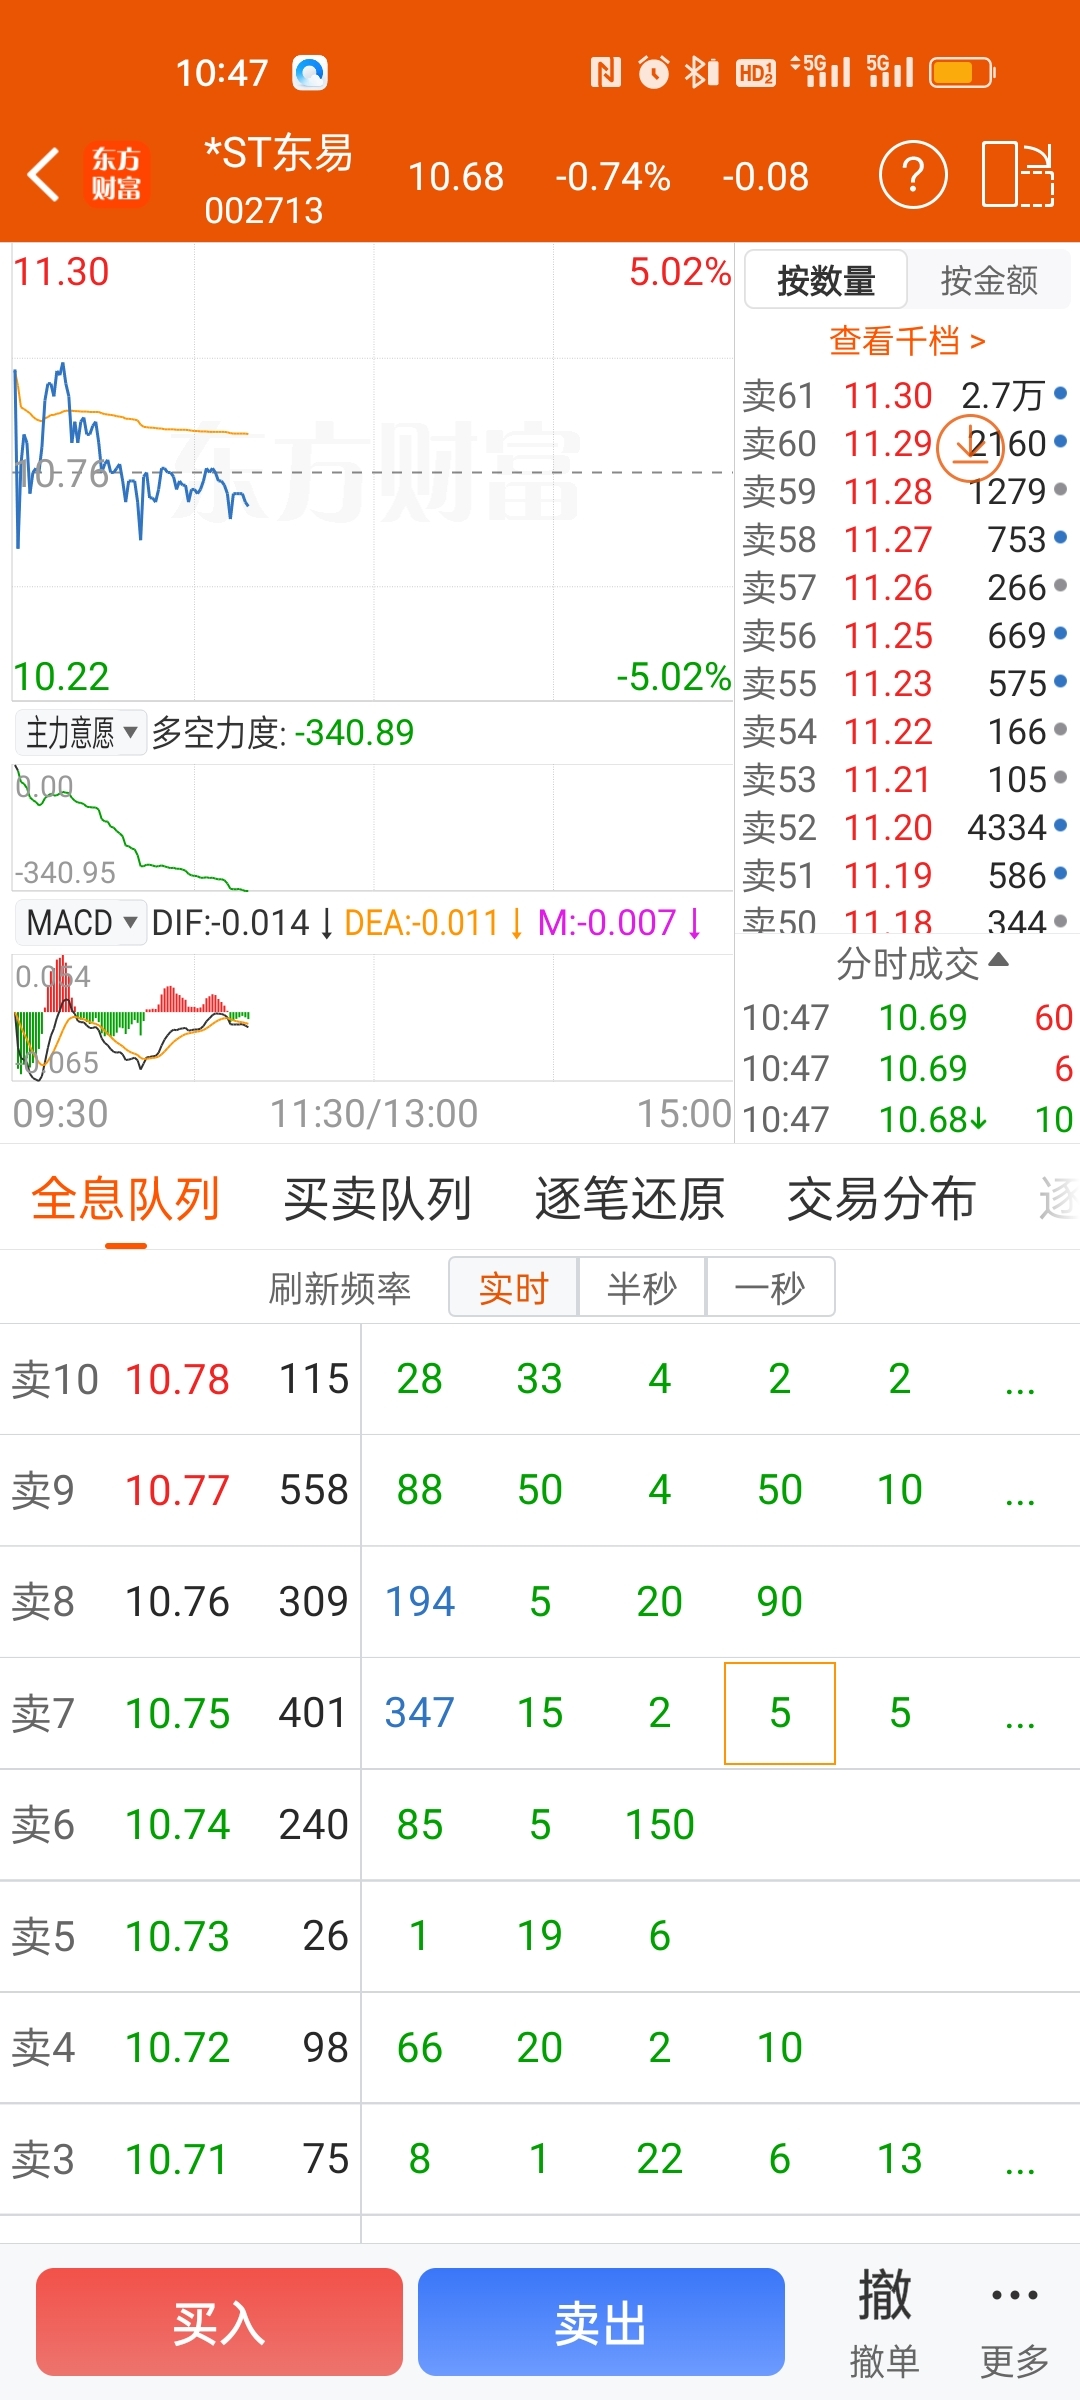Open the 主力意愿 indicator dropdown

coord(81,733)
